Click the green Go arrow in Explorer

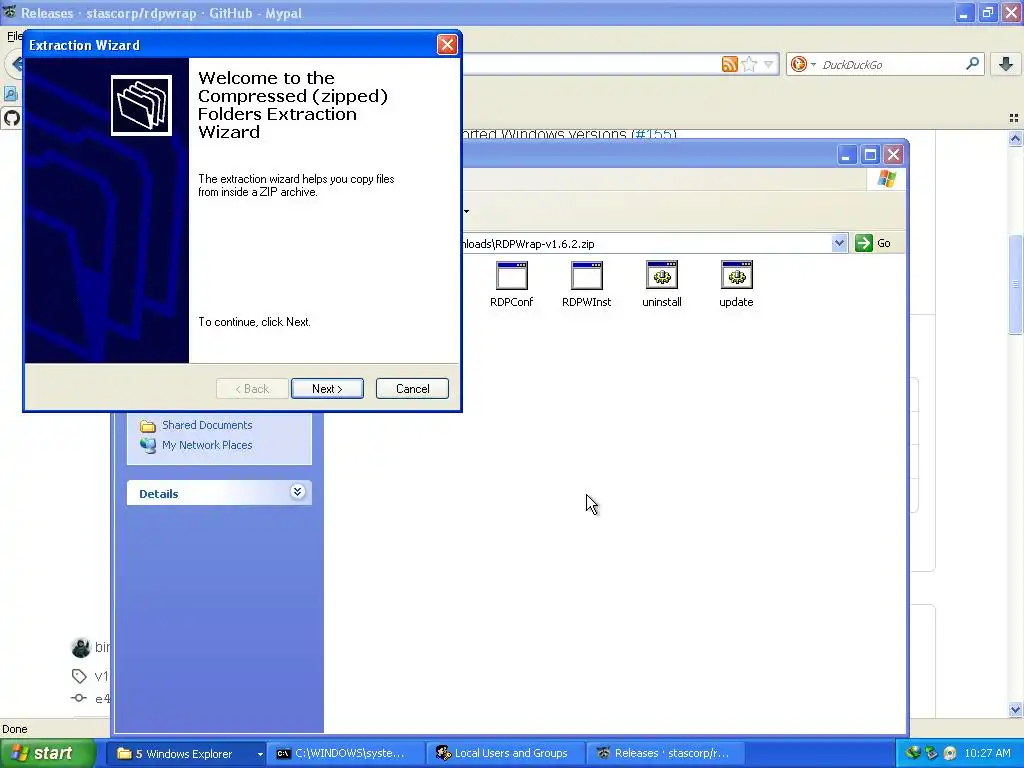tap(864, 243)
